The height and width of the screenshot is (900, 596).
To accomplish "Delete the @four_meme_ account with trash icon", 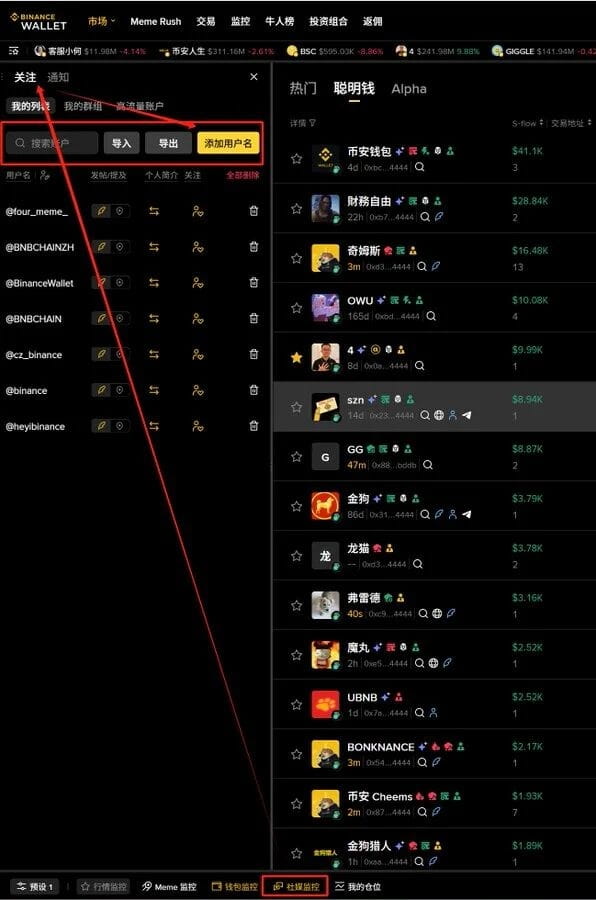I will [x=254, y=211].
